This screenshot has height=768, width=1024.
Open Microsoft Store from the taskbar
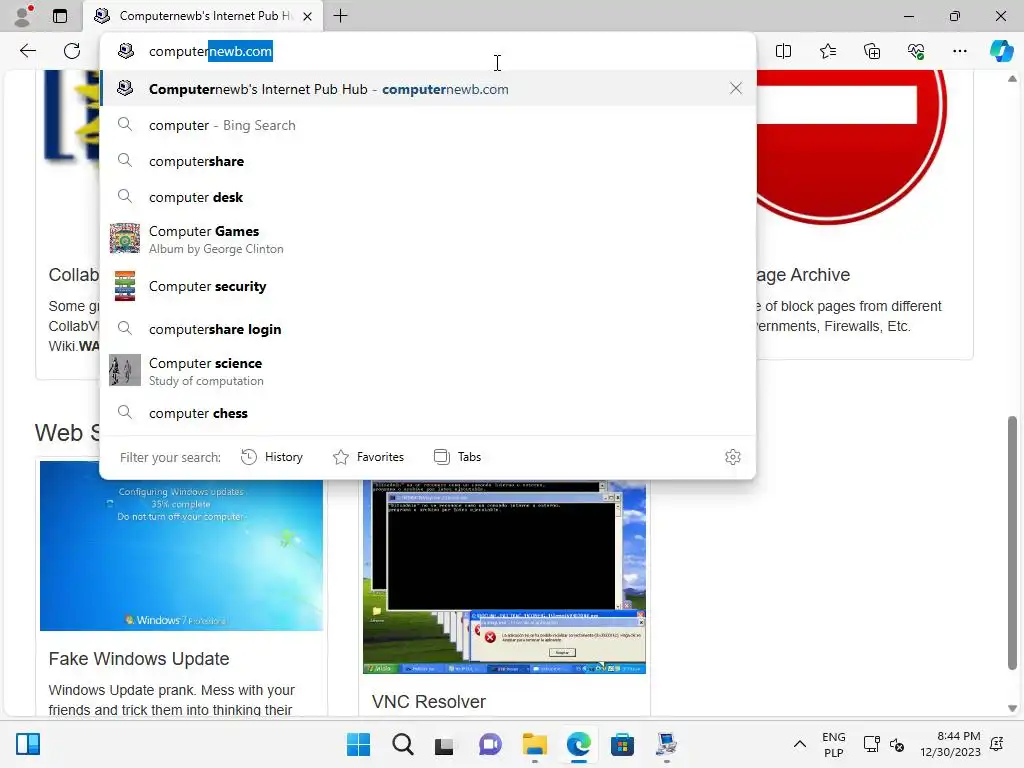point(622,744)
